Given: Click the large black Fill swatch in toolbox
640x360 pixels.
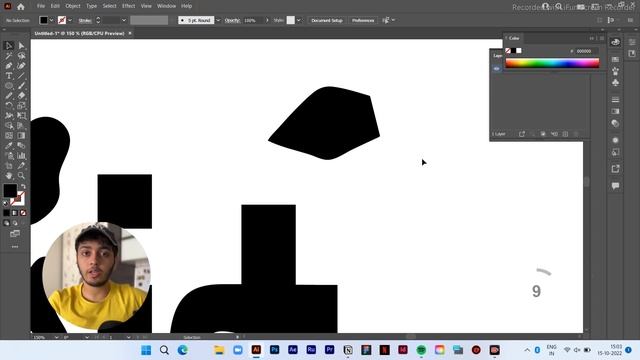Looking at the screenshot, I should click(x=10, y=190).
